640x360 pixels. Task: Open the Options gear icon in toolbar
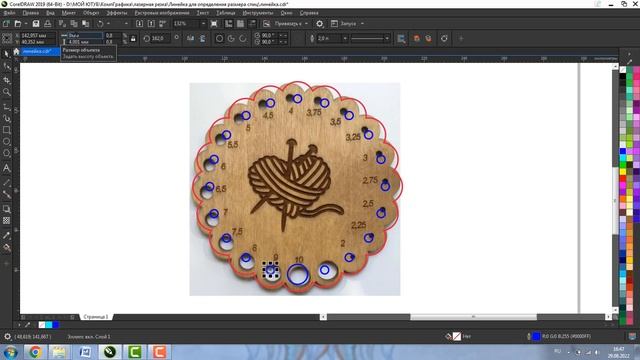pos(320,24)
